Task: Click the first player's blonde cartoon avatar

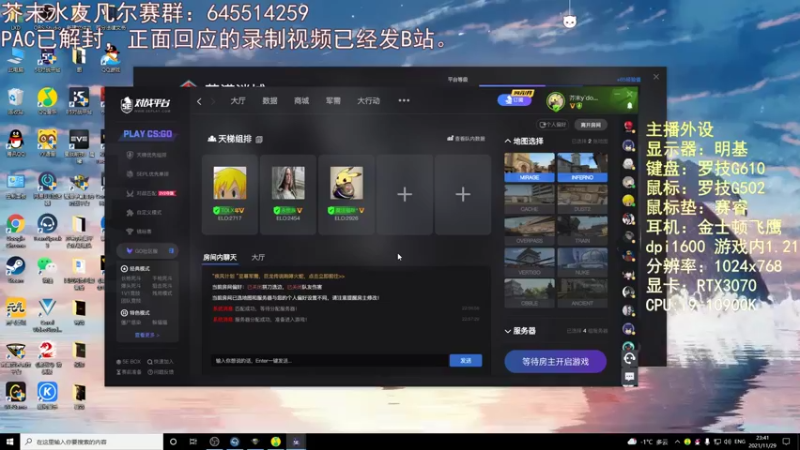Action: point(230,183)
